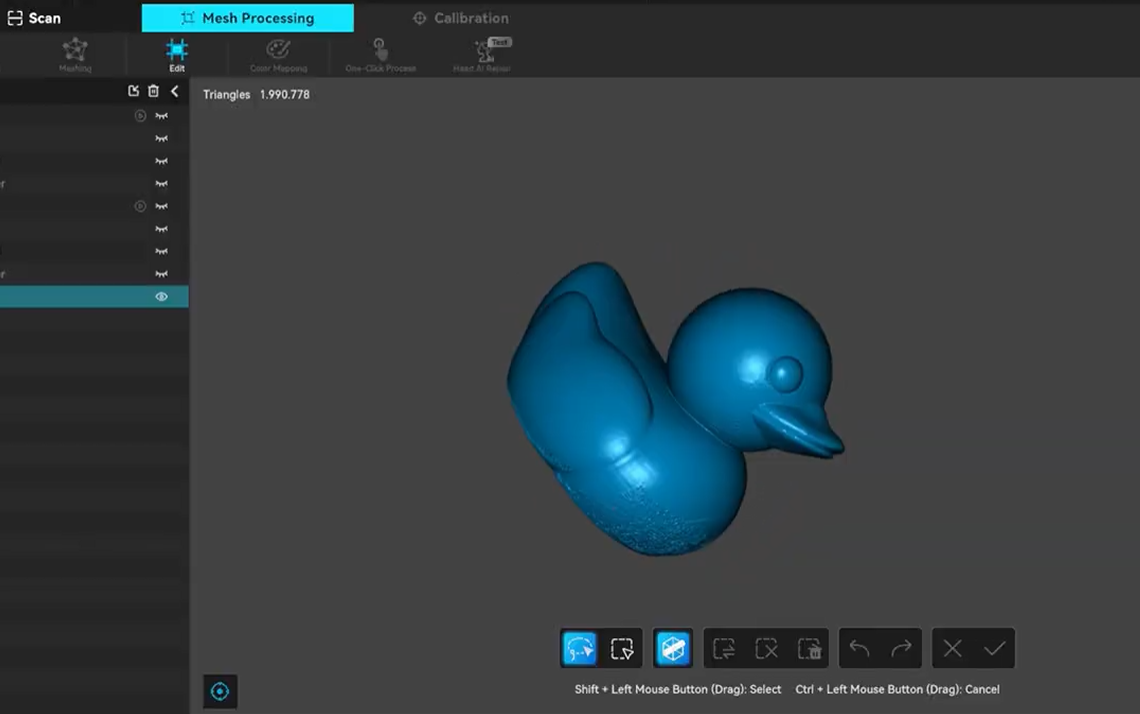Collapse the left panel with the chevron
The image size is (1140, 714).
pyautogui.click(x=174, y=91)
